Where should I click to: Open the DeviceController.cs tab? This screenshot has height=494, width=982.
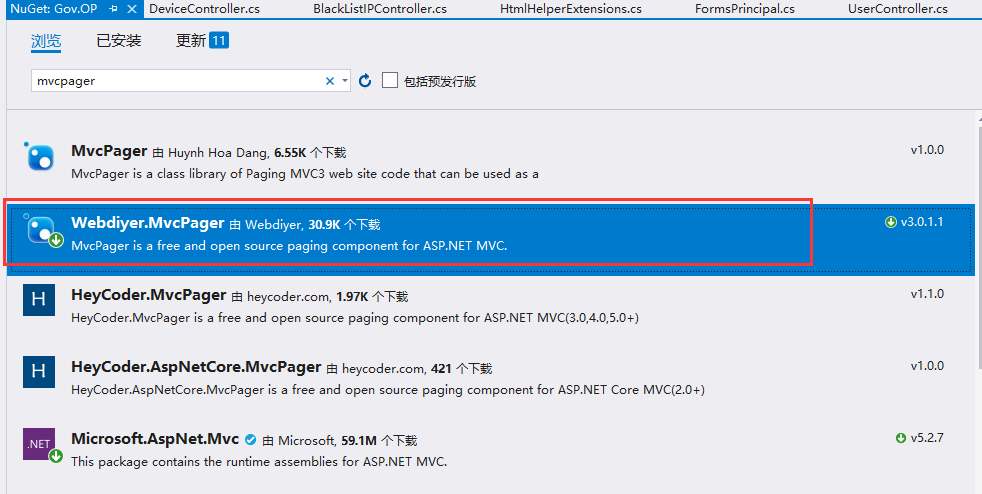204,9
